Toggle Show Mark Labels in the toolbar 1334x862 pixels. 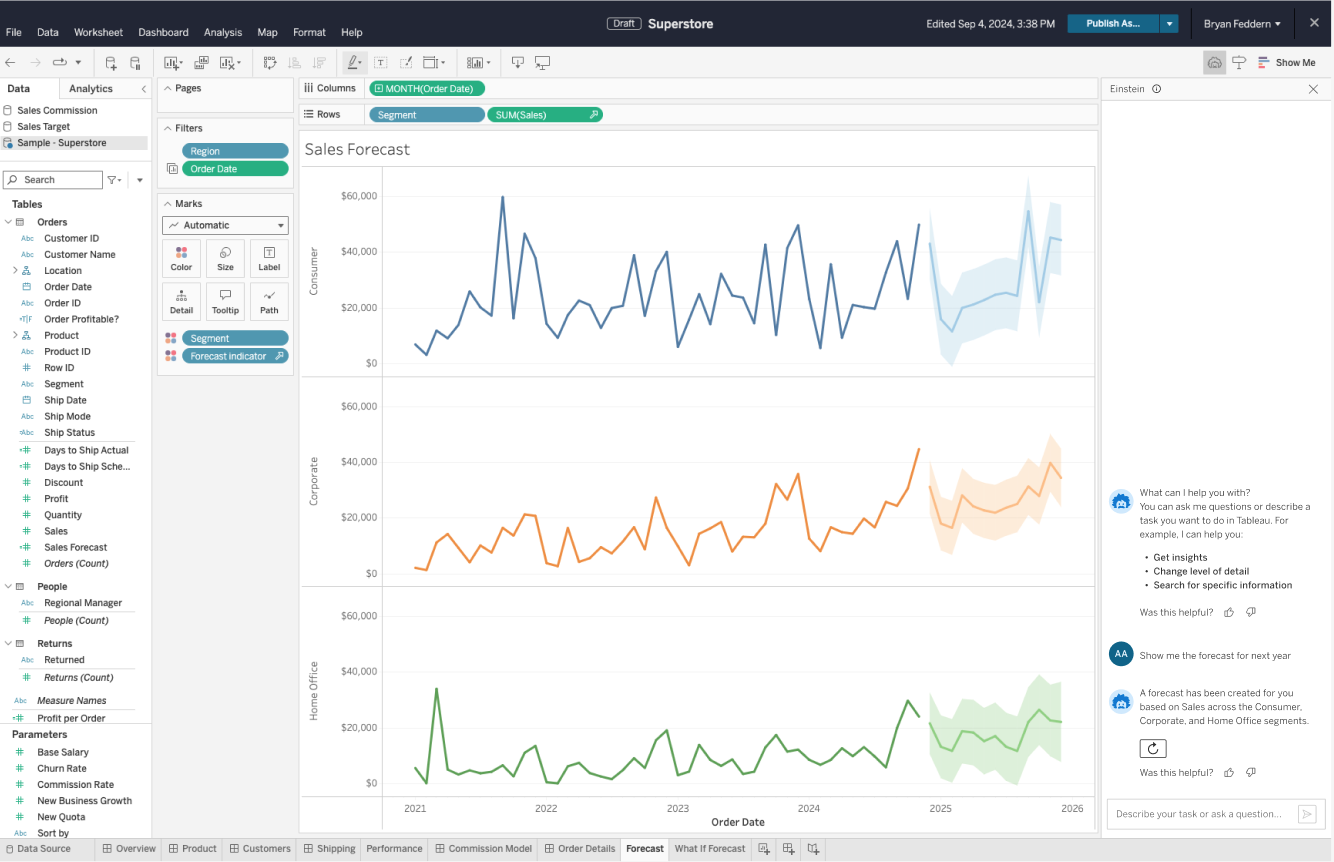click(x=381, y=62)
